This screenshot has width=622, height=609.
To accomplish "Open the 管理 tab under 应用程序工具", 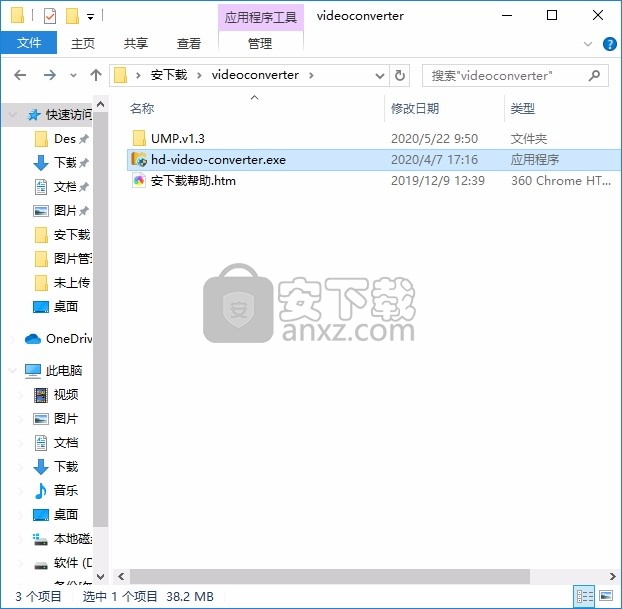I will tap(260, 43).
